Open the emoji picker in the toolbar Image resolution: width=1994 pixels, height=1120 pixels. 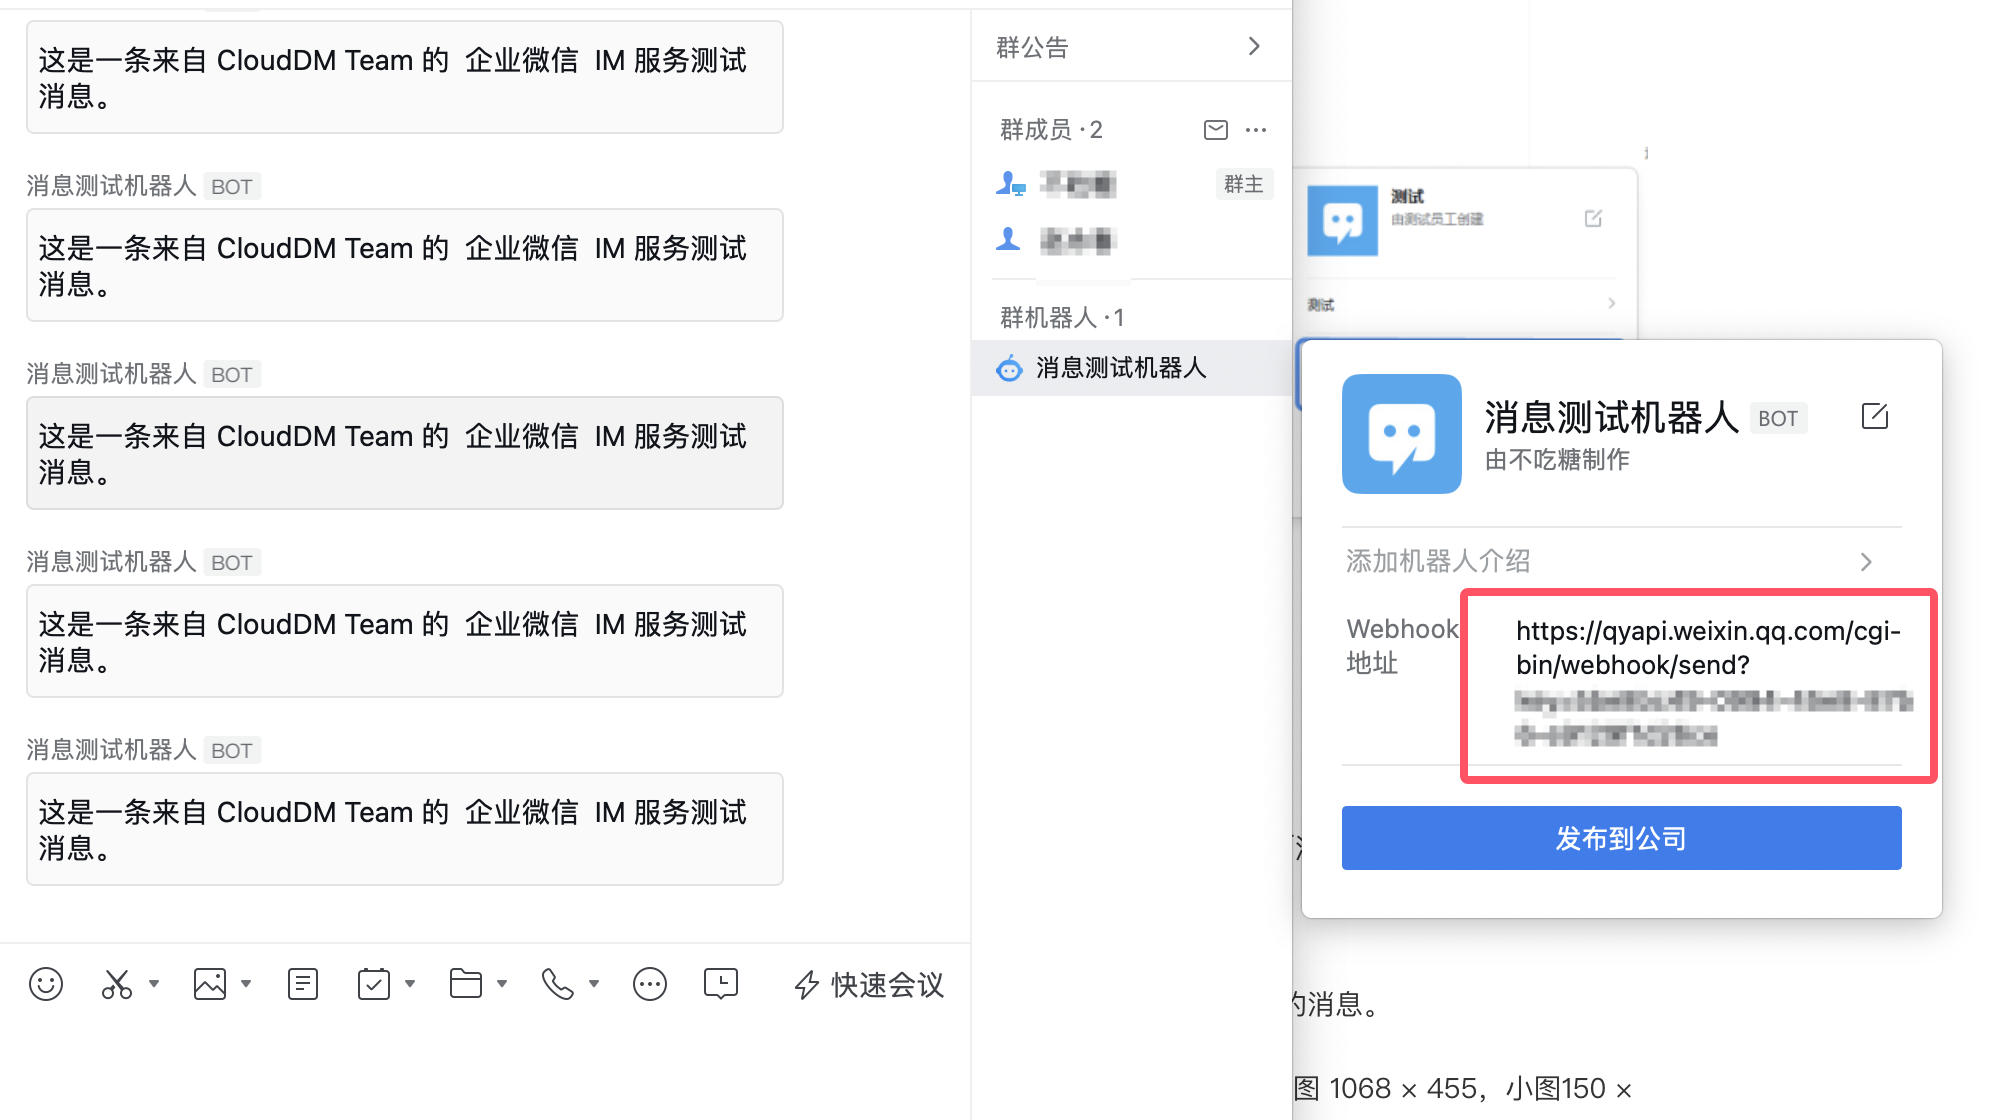coord(46,984)
